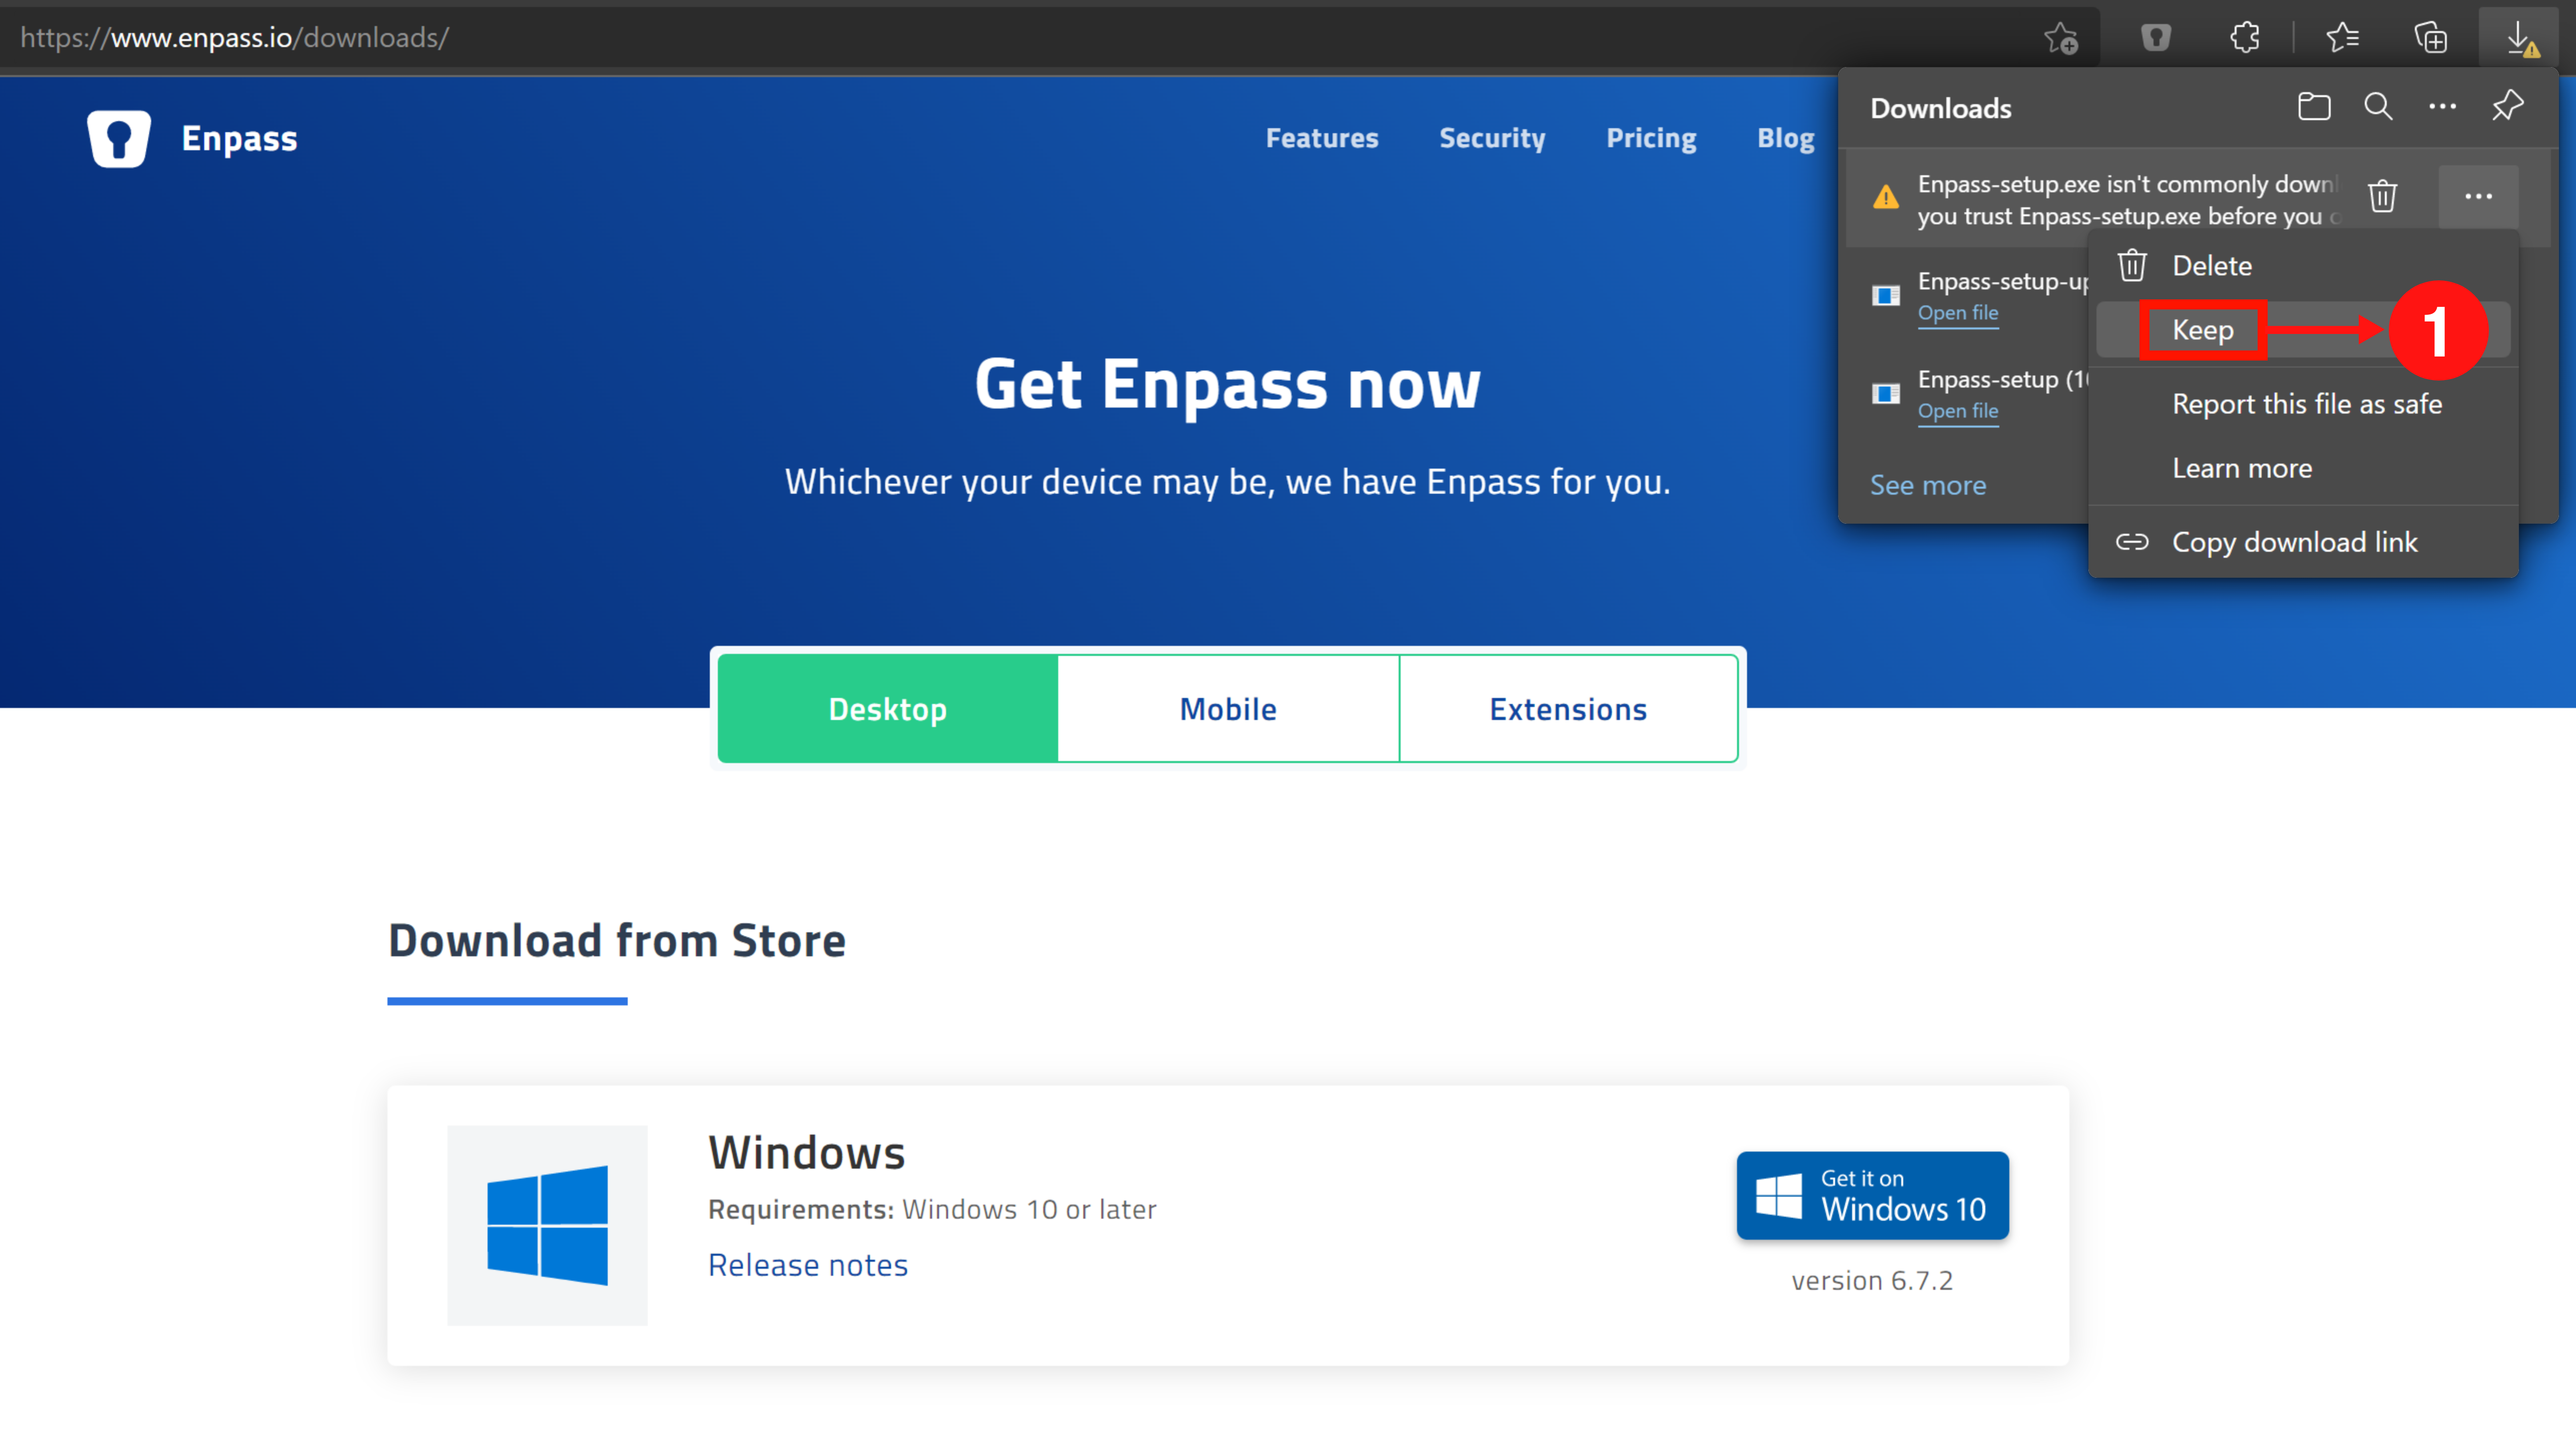Open the Enpass extension in the toolbar

[x=2156, y=38]
